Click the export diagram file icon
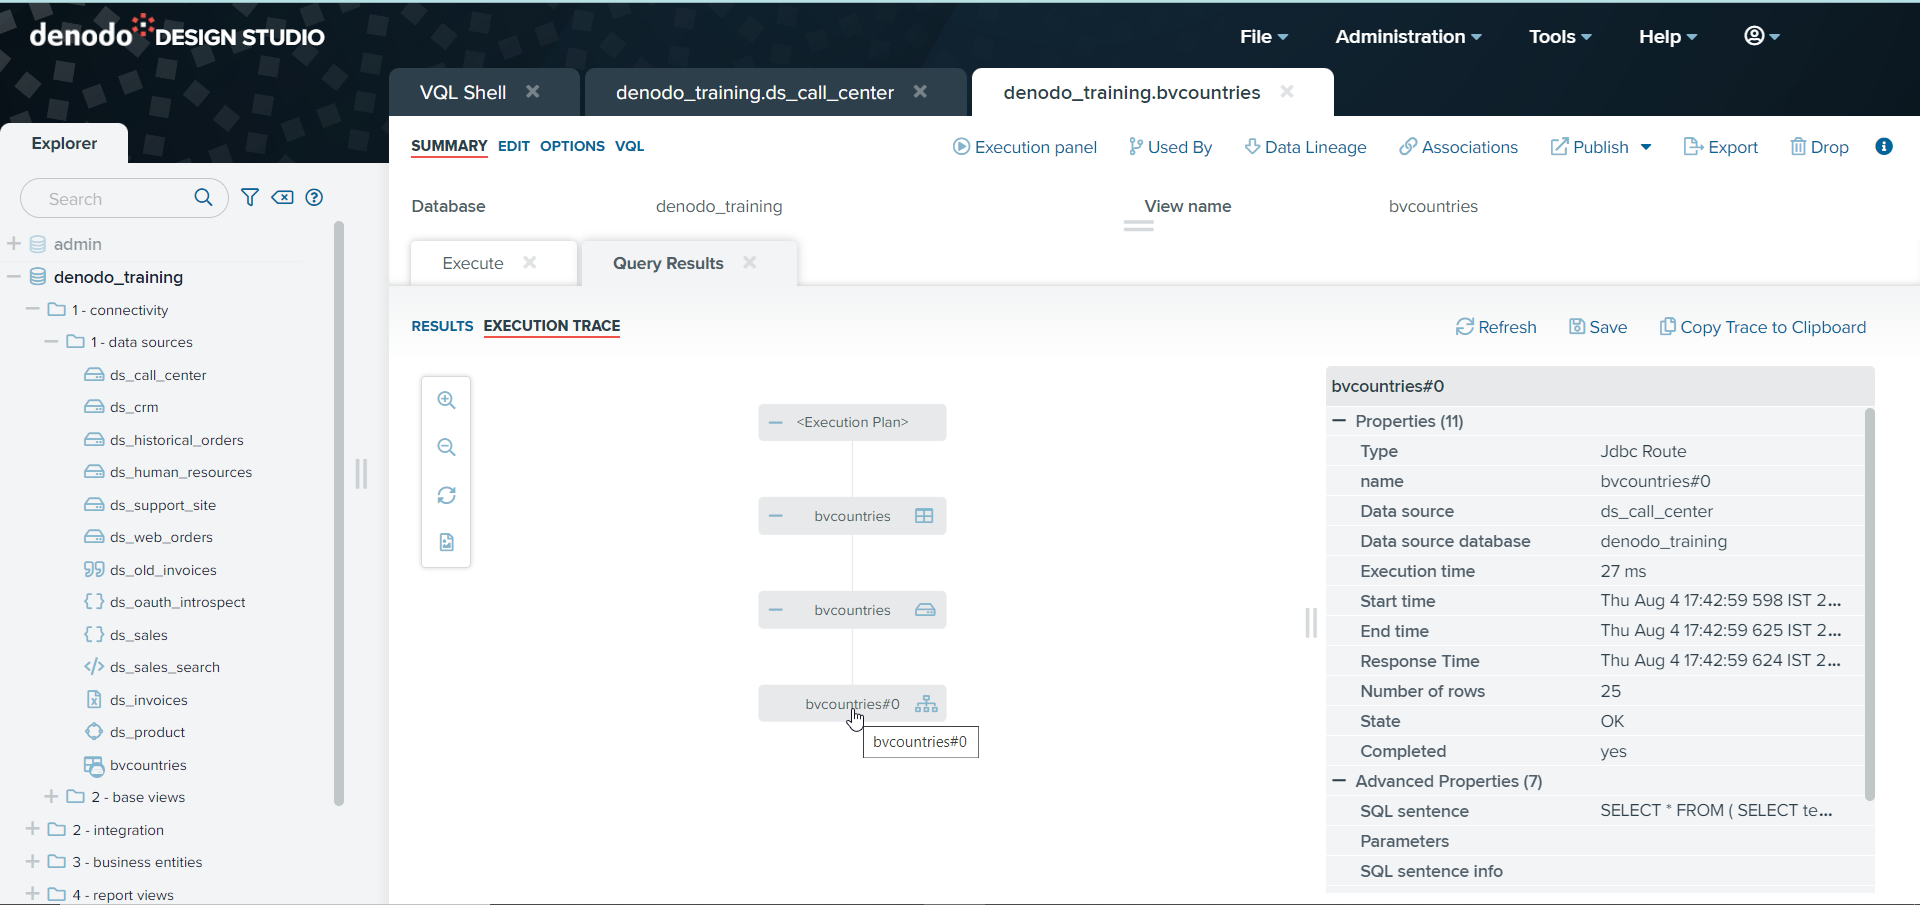 [x=446, y=542]
